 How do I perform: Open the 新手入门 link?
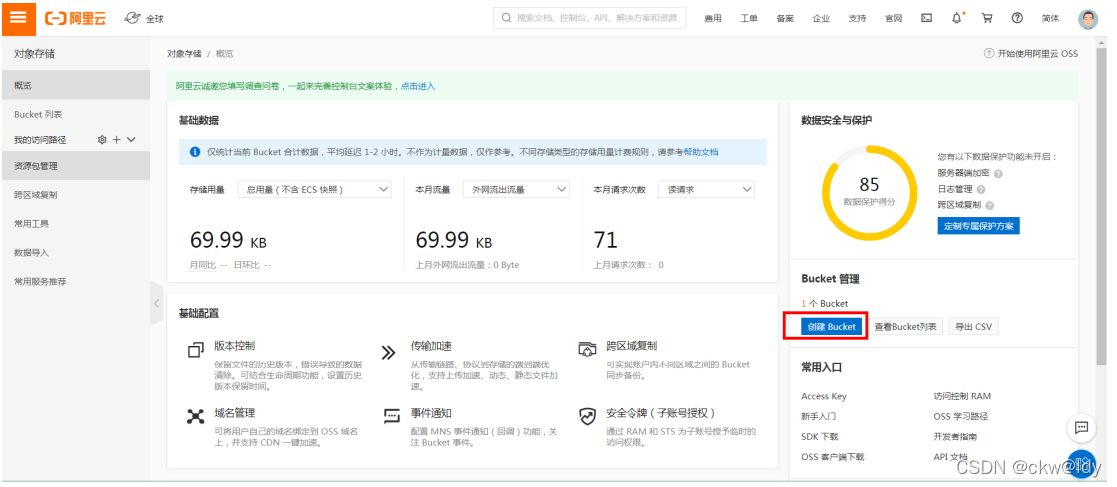pos(819,416)
